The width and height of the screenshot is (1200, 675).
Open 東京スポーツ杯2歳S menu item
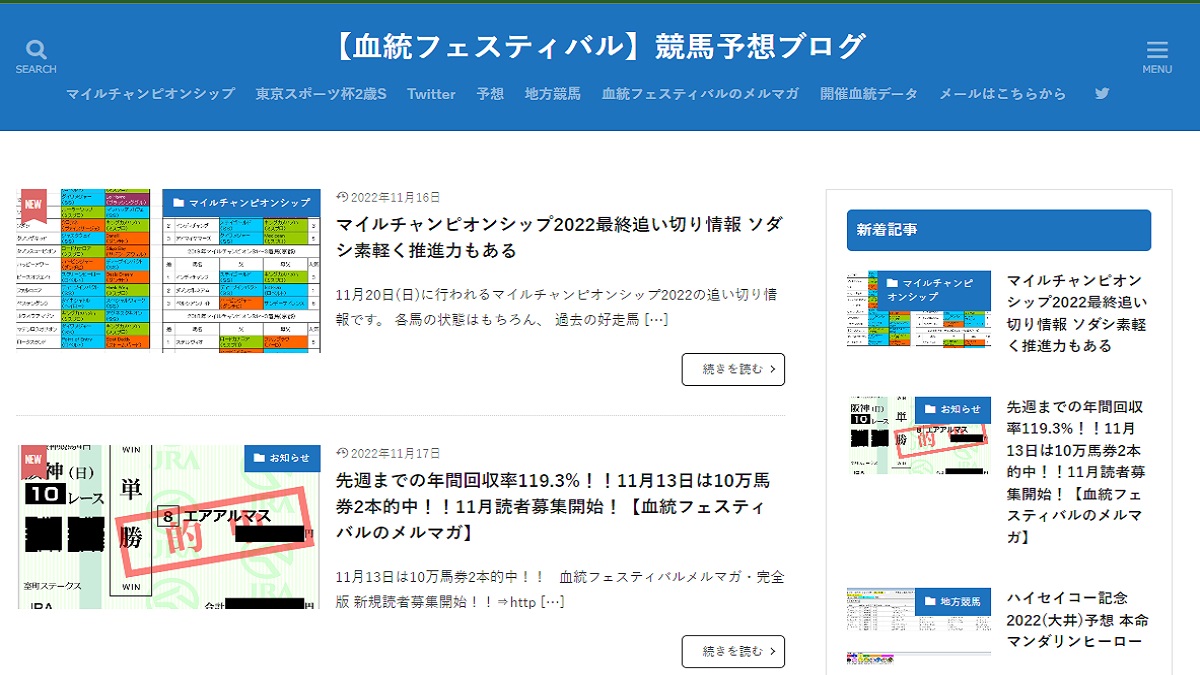(x=321, y=94)
